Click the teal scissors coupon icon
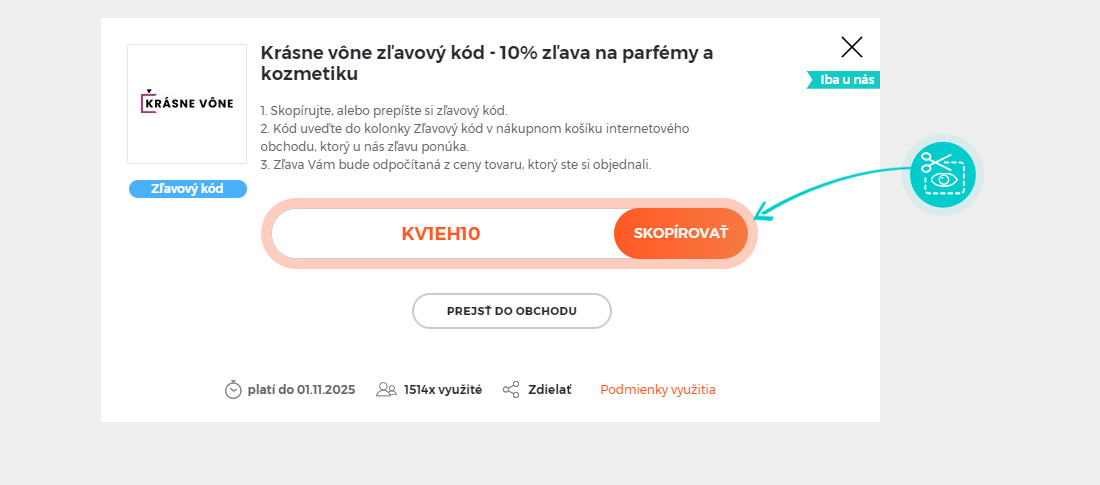The width and height of the screenshot is (1100, 485). (x=942, y=175)
